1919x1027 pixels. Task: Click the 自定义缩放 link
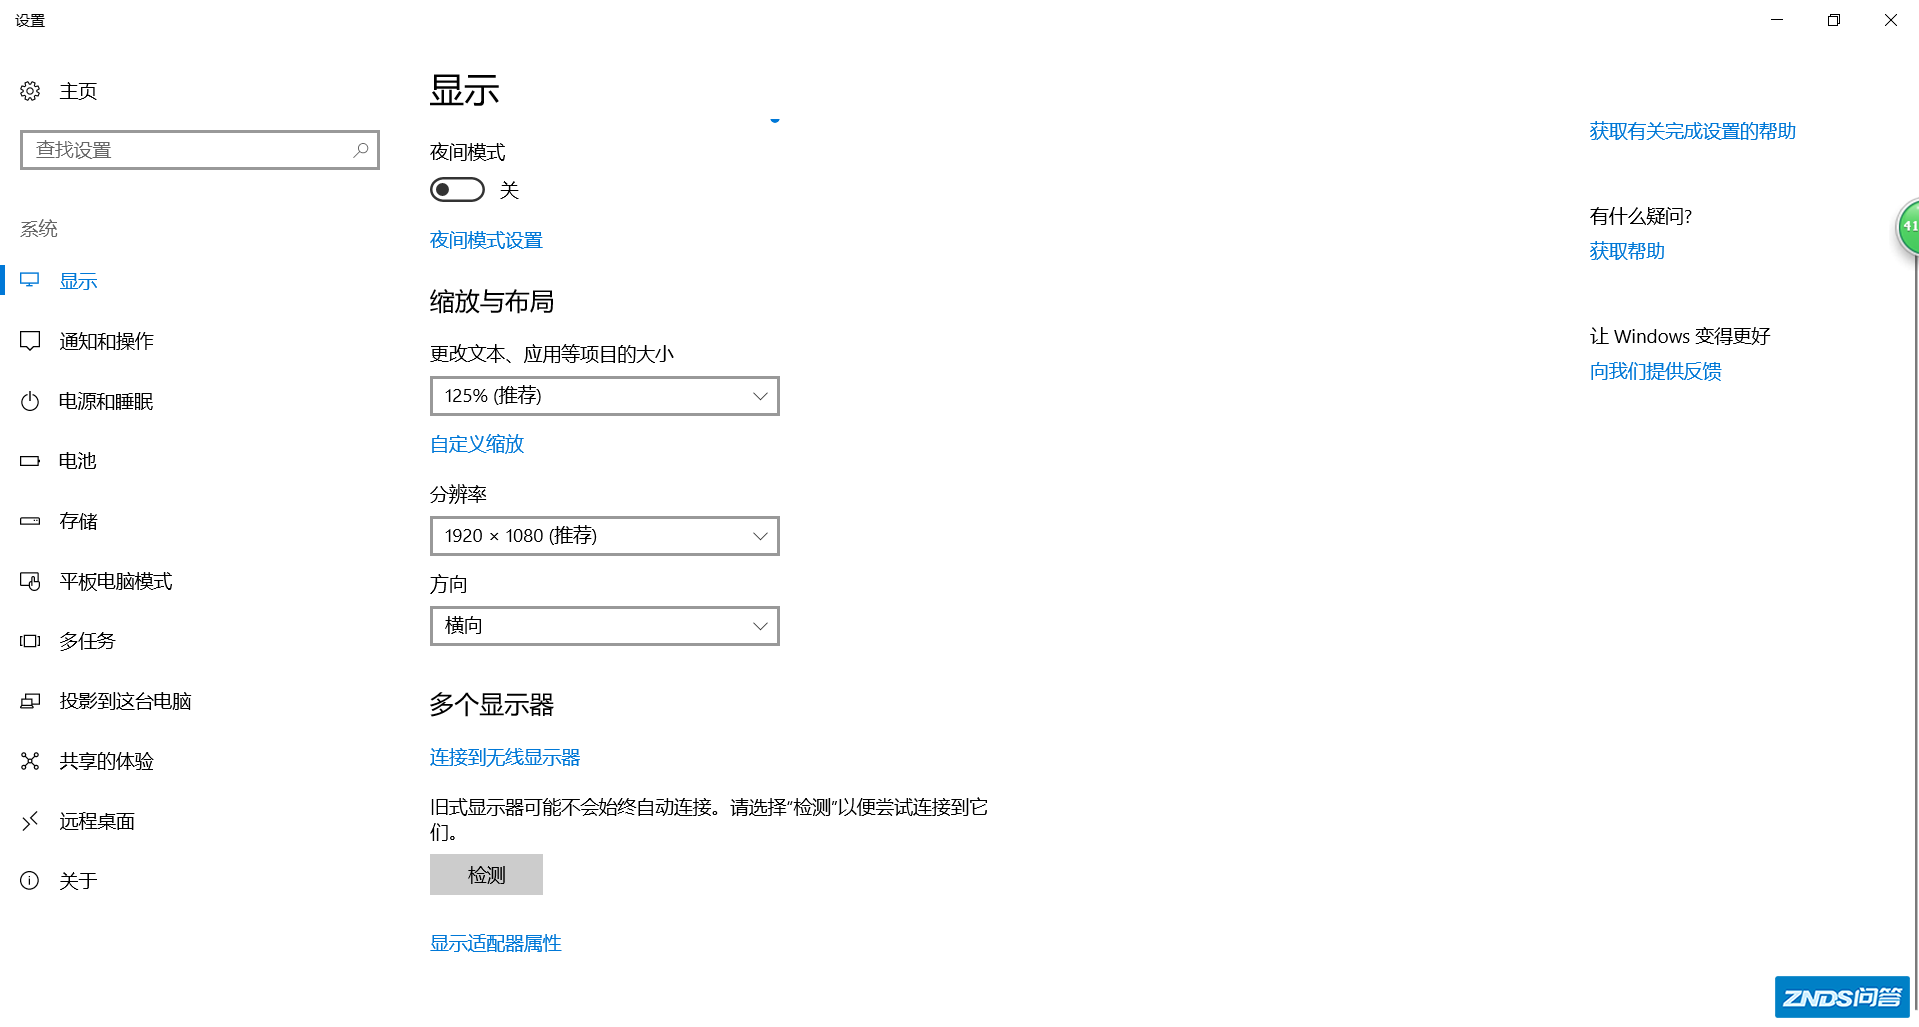(x=477, y=444)
